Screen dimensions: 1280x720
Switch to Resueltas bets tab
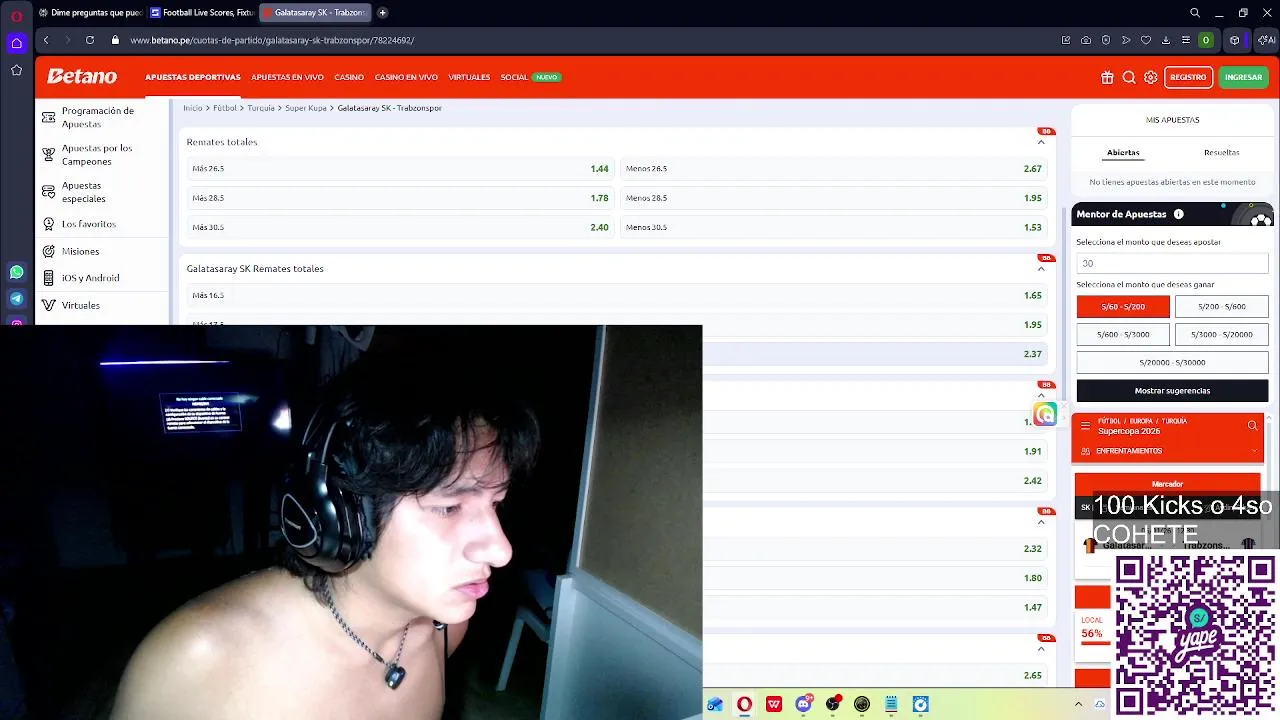[1221, 153]
